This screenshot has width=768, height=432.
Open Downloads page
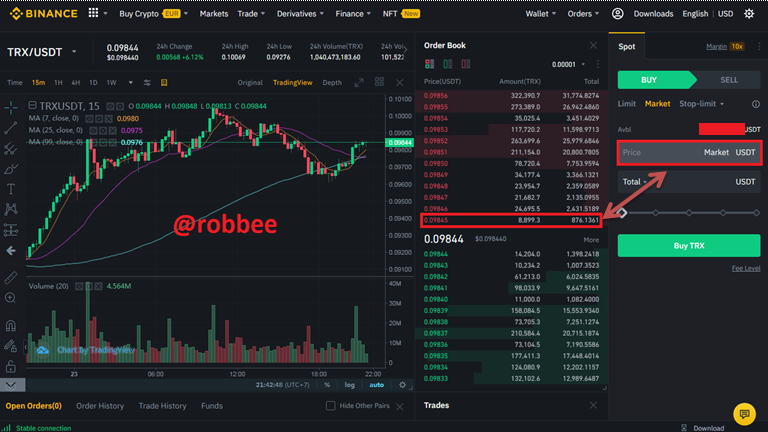tap(653, 14)
